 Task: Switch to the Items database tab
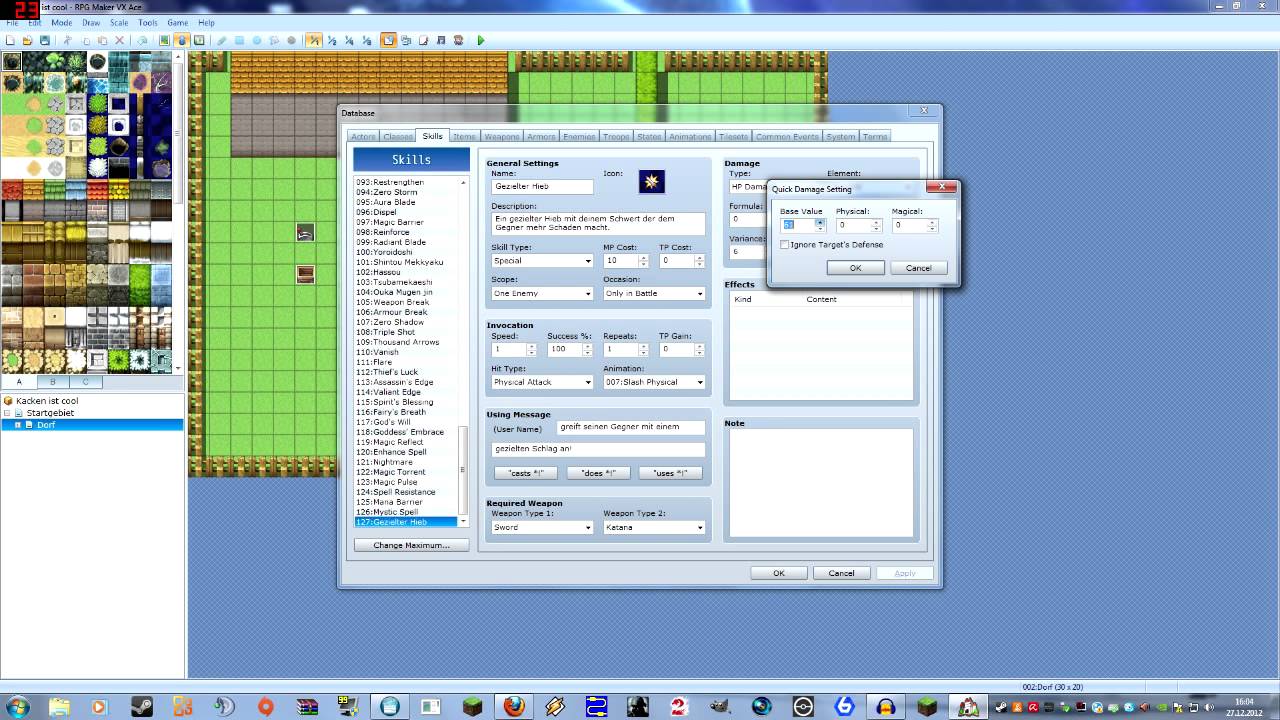click(x=464, y=136)
